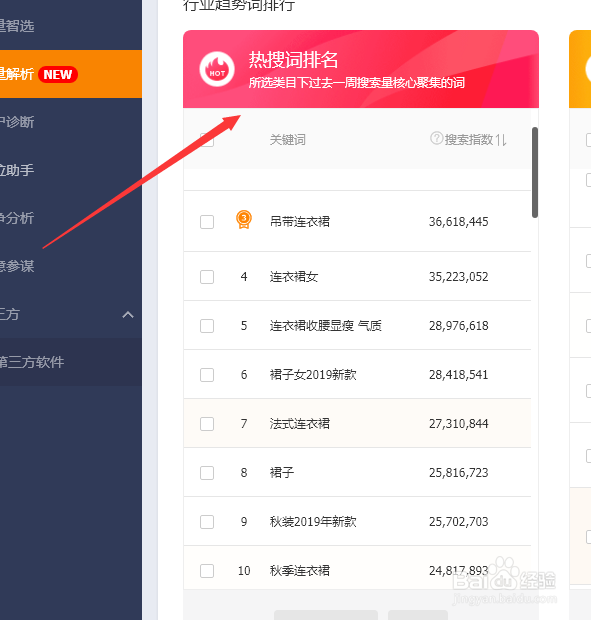Viewport: 591px width, 620px height.
Task: Open the 解析 NEW sidebar menu item
Action: coord(71,74)
